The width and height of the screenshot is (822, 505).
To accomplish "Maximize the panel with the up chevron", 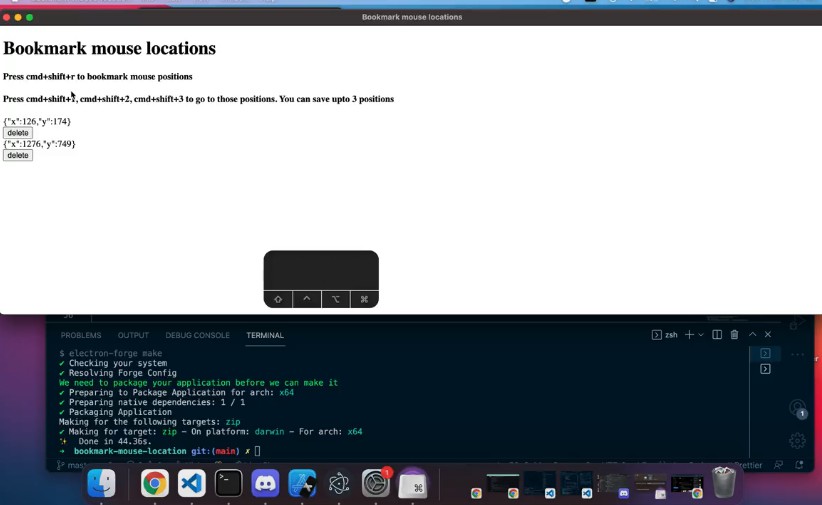I will pos(752,335).
